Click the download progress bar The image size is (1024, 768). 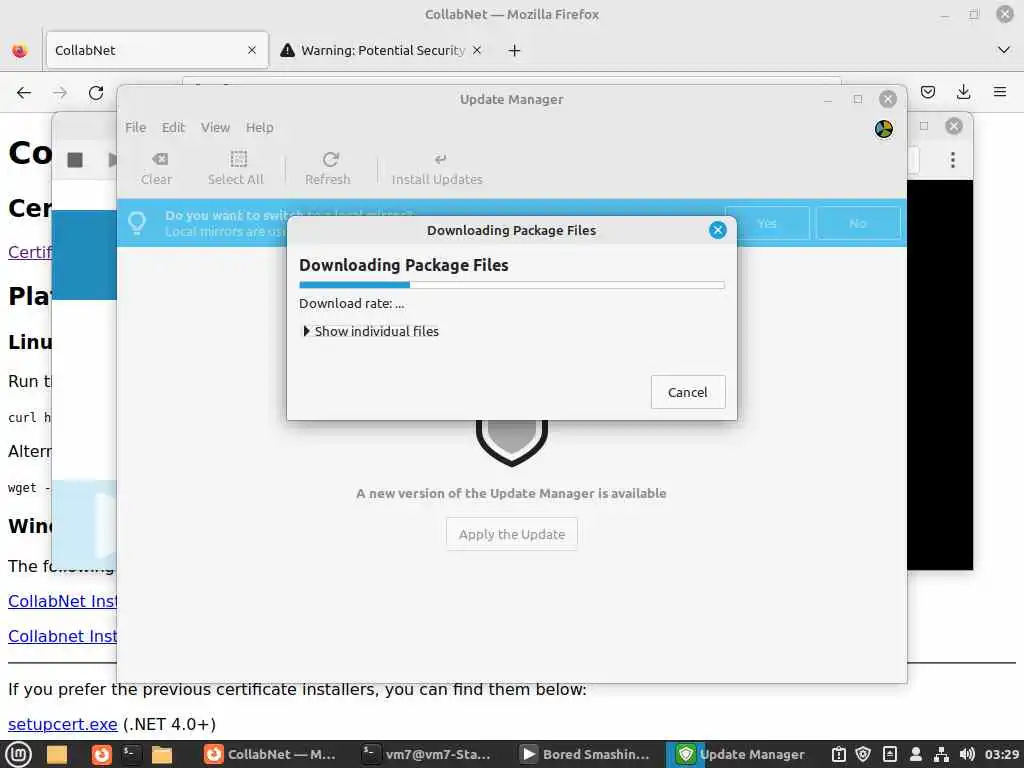coord(511,285)
